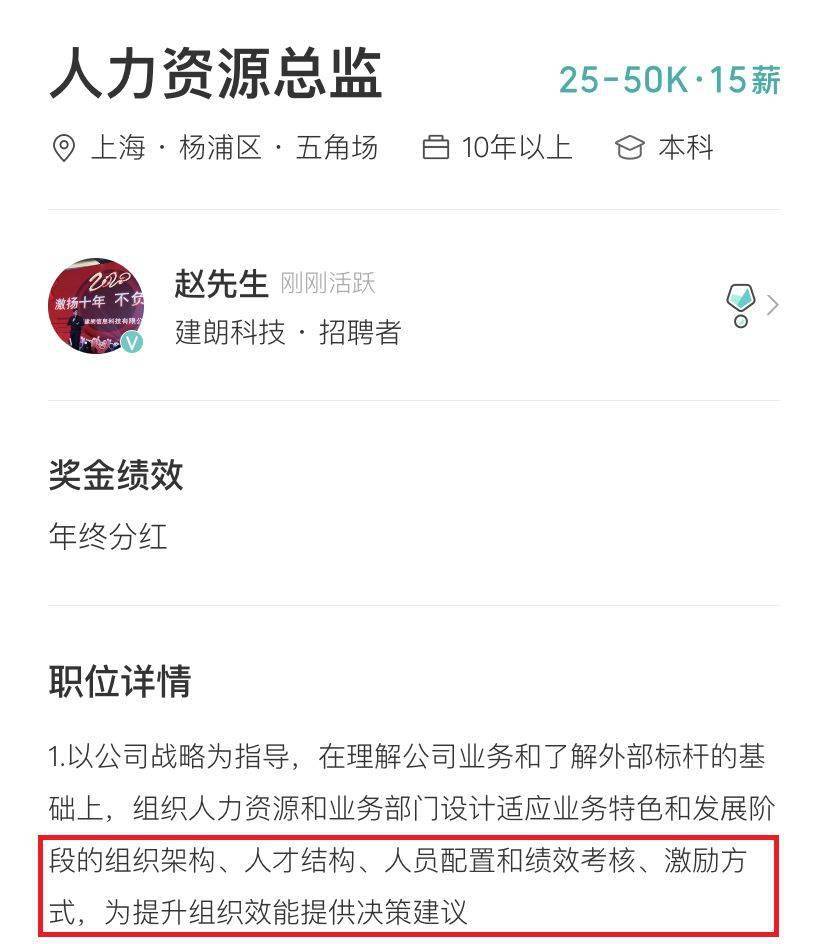This screenshot has width=814, height=944.
Task: Tap the 年终分红 benefit tag
Action: point(108,536)
